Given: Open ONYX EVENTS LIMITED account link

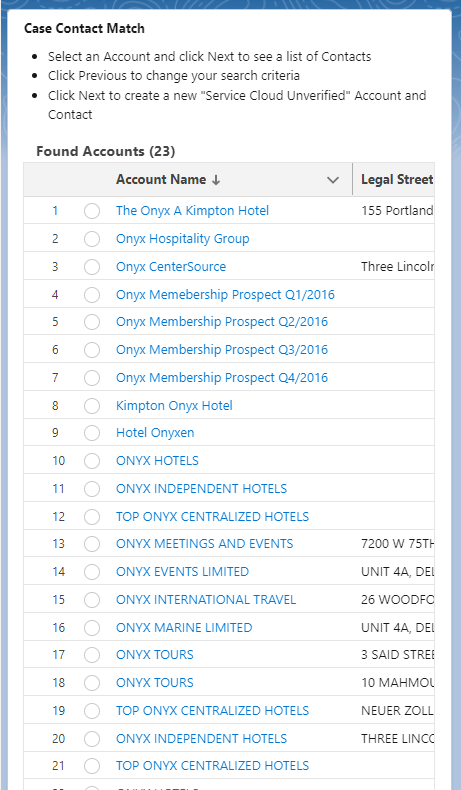Looking at the screenshot, I should [182, 572].
